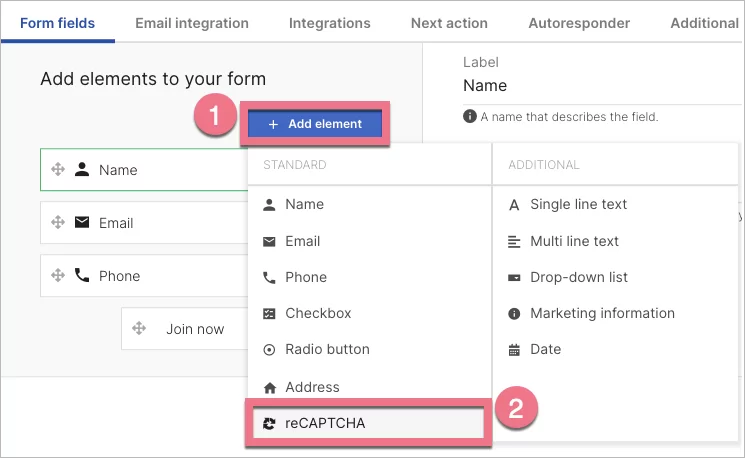Click the blue Add element button
This screenshot has height=458, width=745.
coord(314,124)
